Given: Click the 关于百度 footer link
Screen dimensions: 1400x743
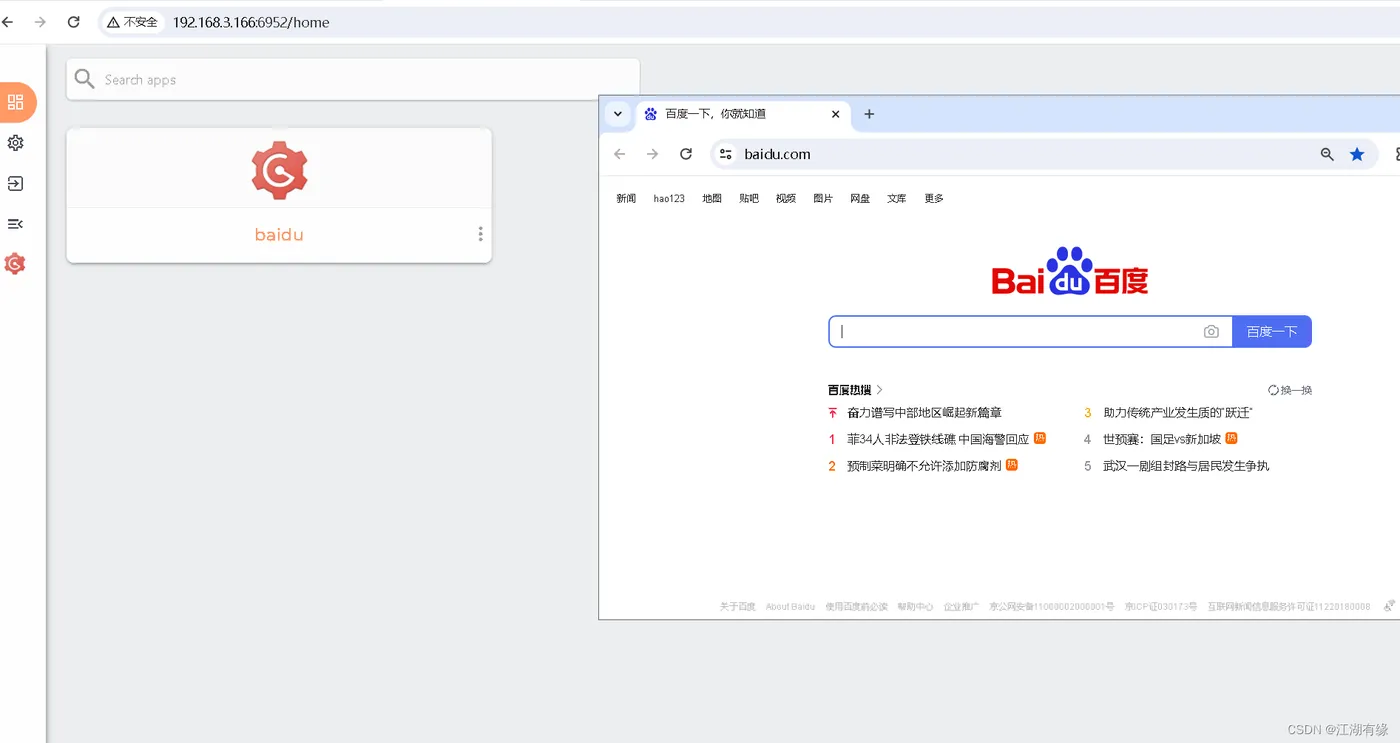Looking at the screenshot, I should 738,607.
